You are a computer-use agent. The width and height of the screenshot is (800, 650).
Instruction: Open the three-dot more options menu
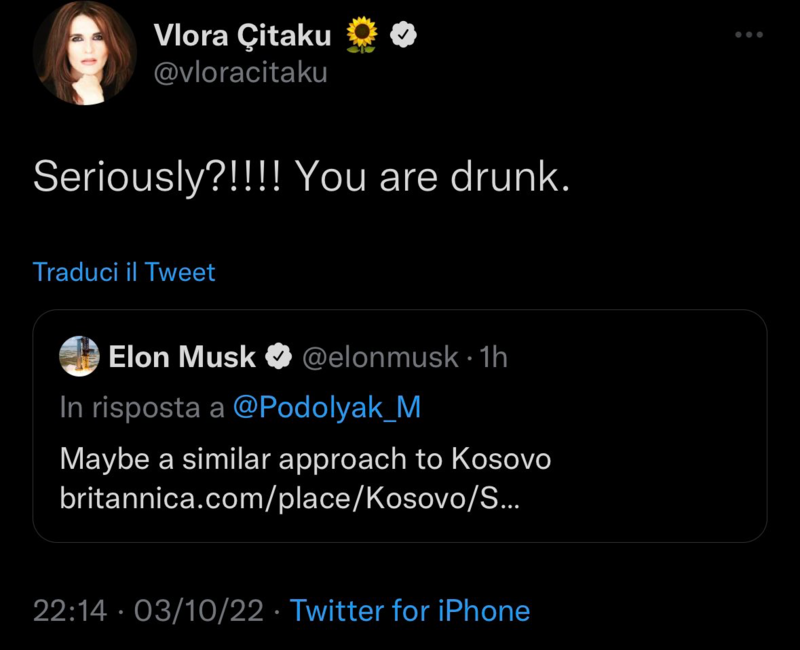click(748, 35)
